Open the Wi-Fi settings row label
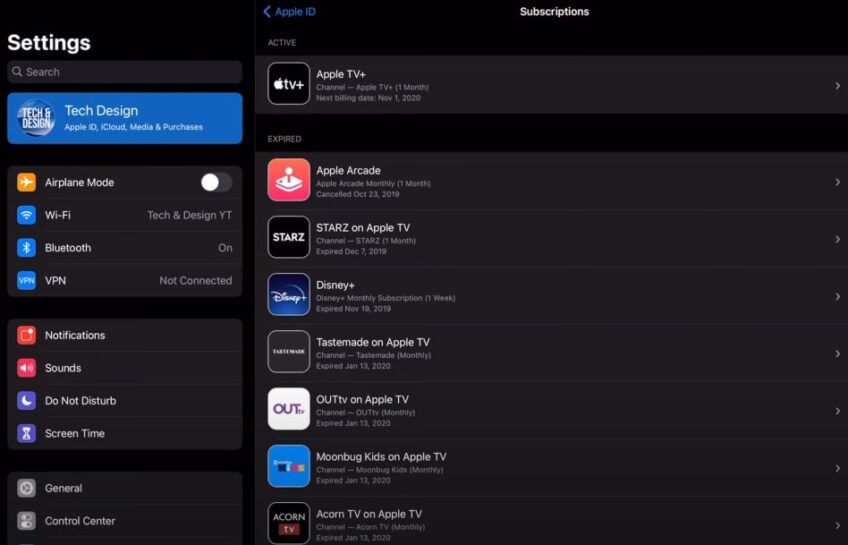Viewport: 848px width, 545px height. tap(58, 215)
